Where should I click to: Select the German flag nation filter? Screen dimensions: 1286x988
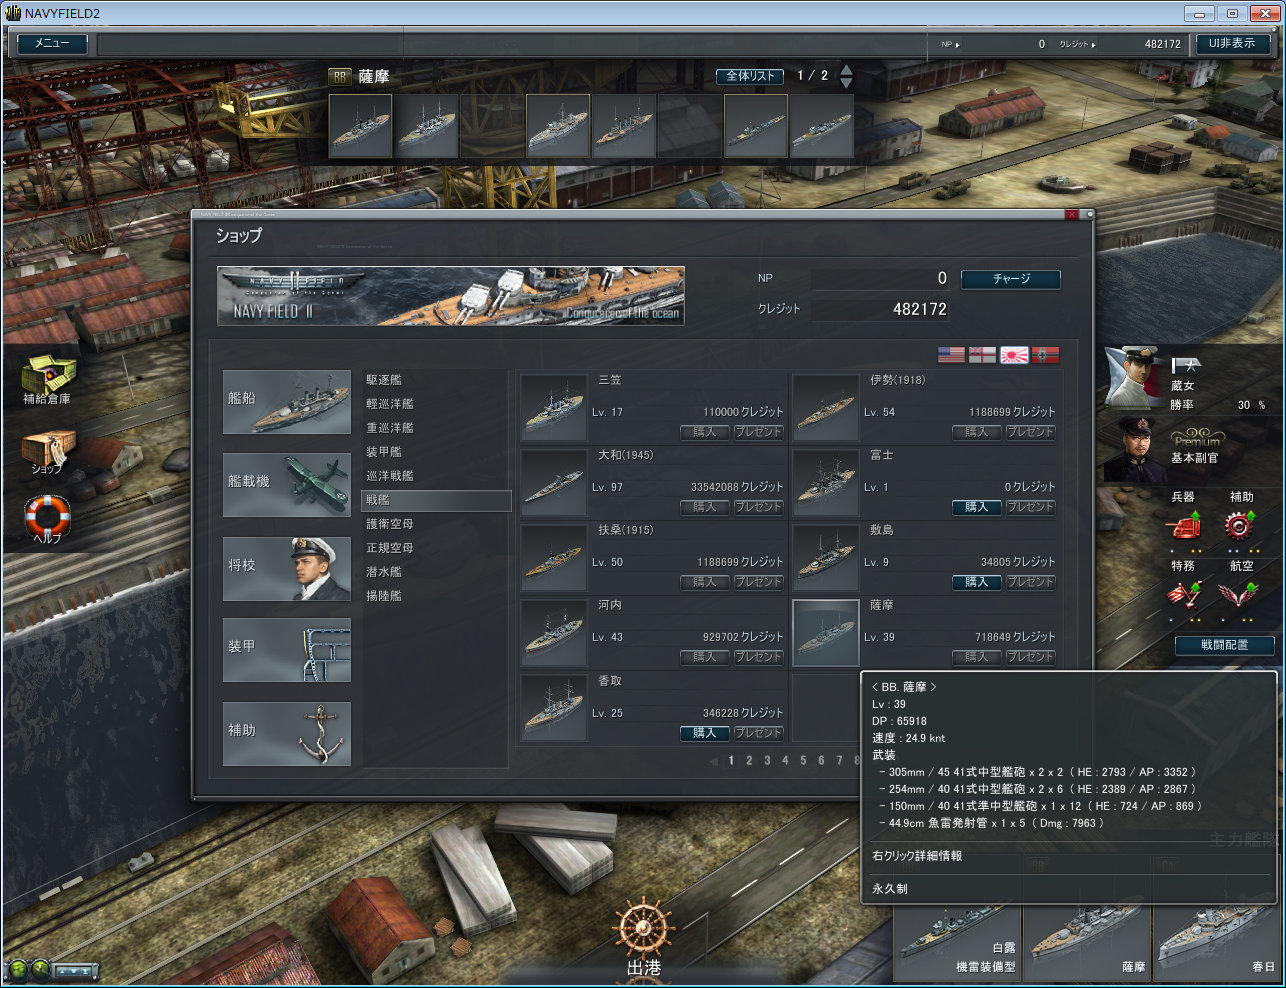pyautogui.click(x=1045, y=355)
